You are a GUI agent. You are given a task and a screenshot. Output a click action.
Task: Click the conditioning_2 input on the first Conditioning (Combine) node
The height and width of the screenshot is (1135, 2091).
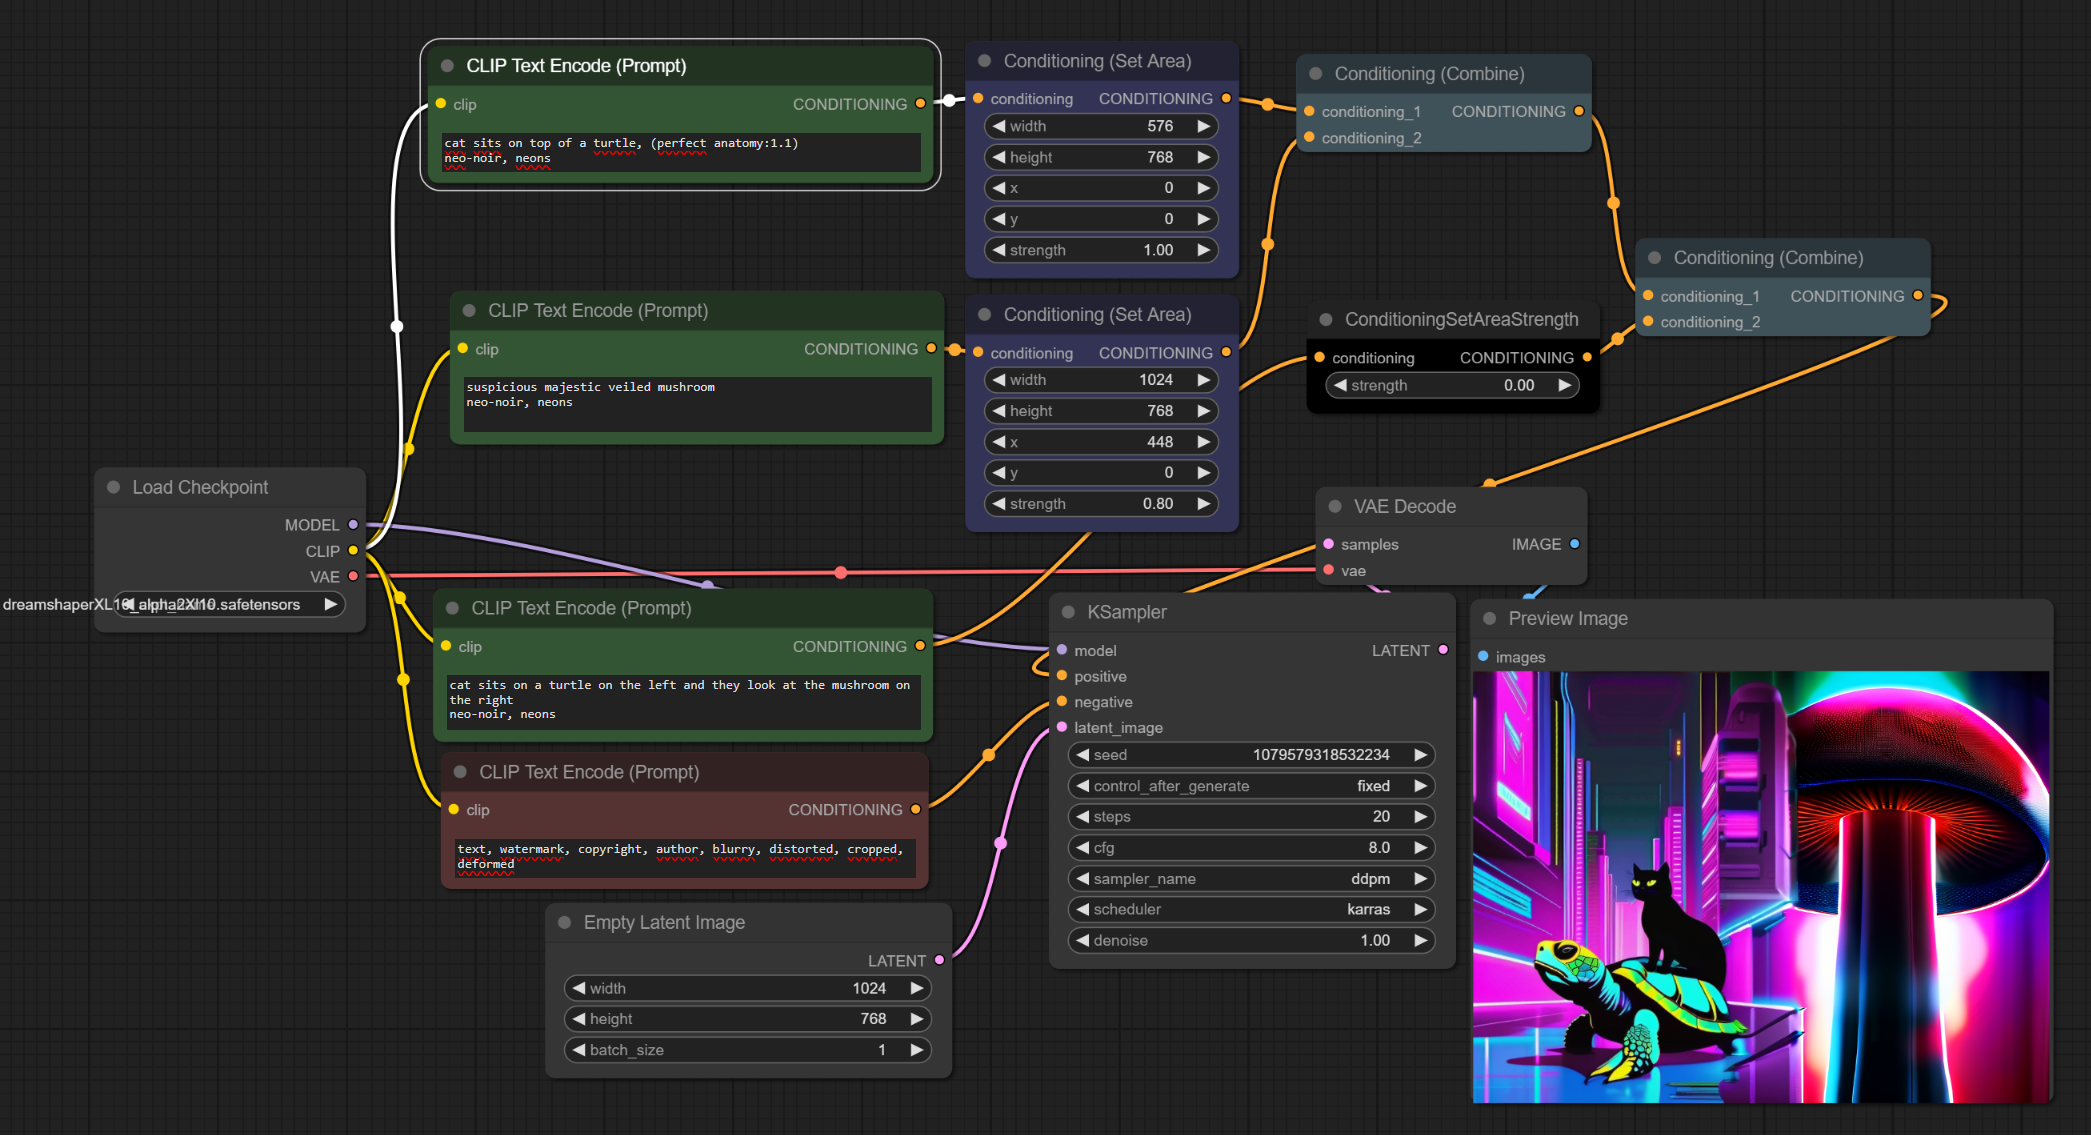click(1309, 138)
